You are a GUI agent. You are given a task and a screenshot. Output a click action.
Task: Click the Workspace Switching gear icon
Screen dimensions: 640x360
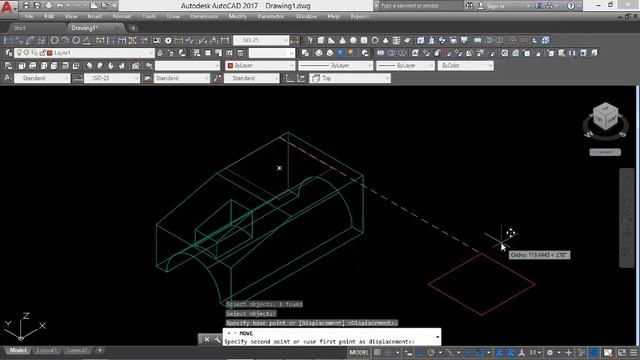click(x=550, y=352)
